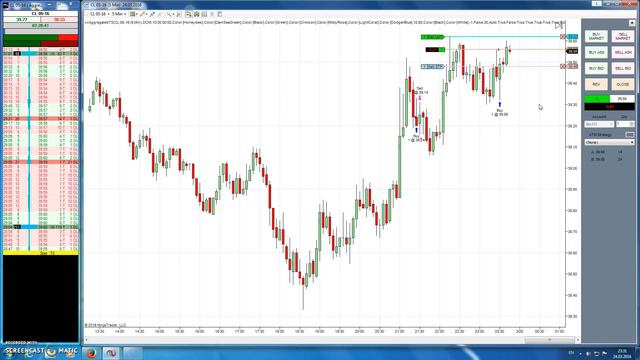Viewport: 640px width, 360px height.
Task: Click the volume icon in system tray
Action: pyautogui.click(x=588, y=353)
